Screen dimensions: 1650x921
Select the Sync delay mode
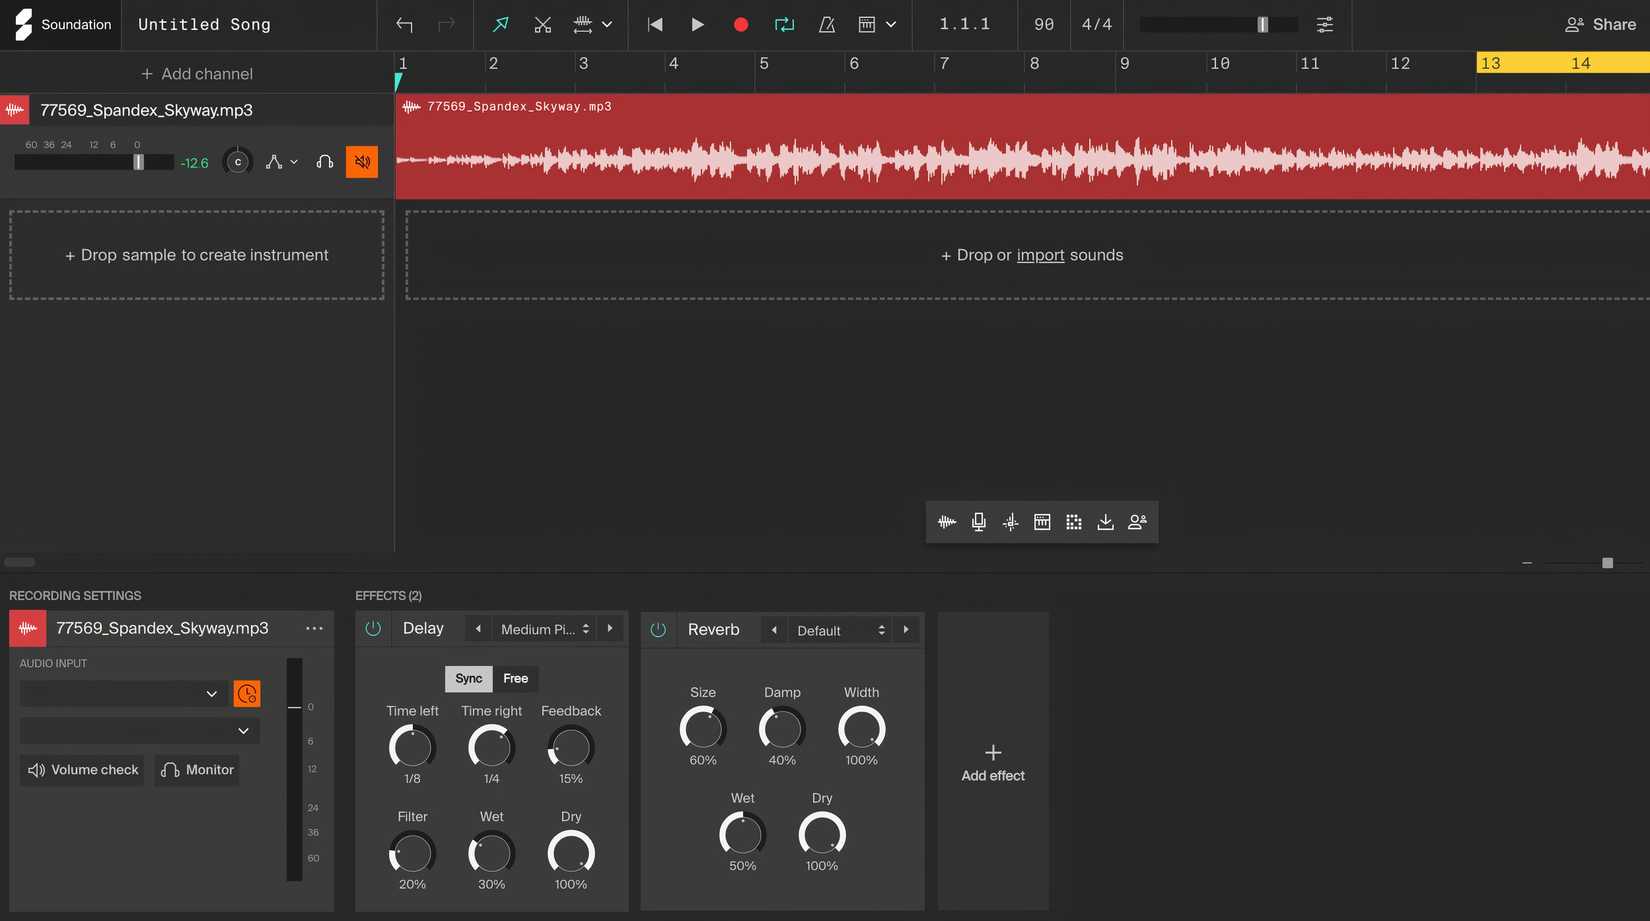[x=468, y=679]
